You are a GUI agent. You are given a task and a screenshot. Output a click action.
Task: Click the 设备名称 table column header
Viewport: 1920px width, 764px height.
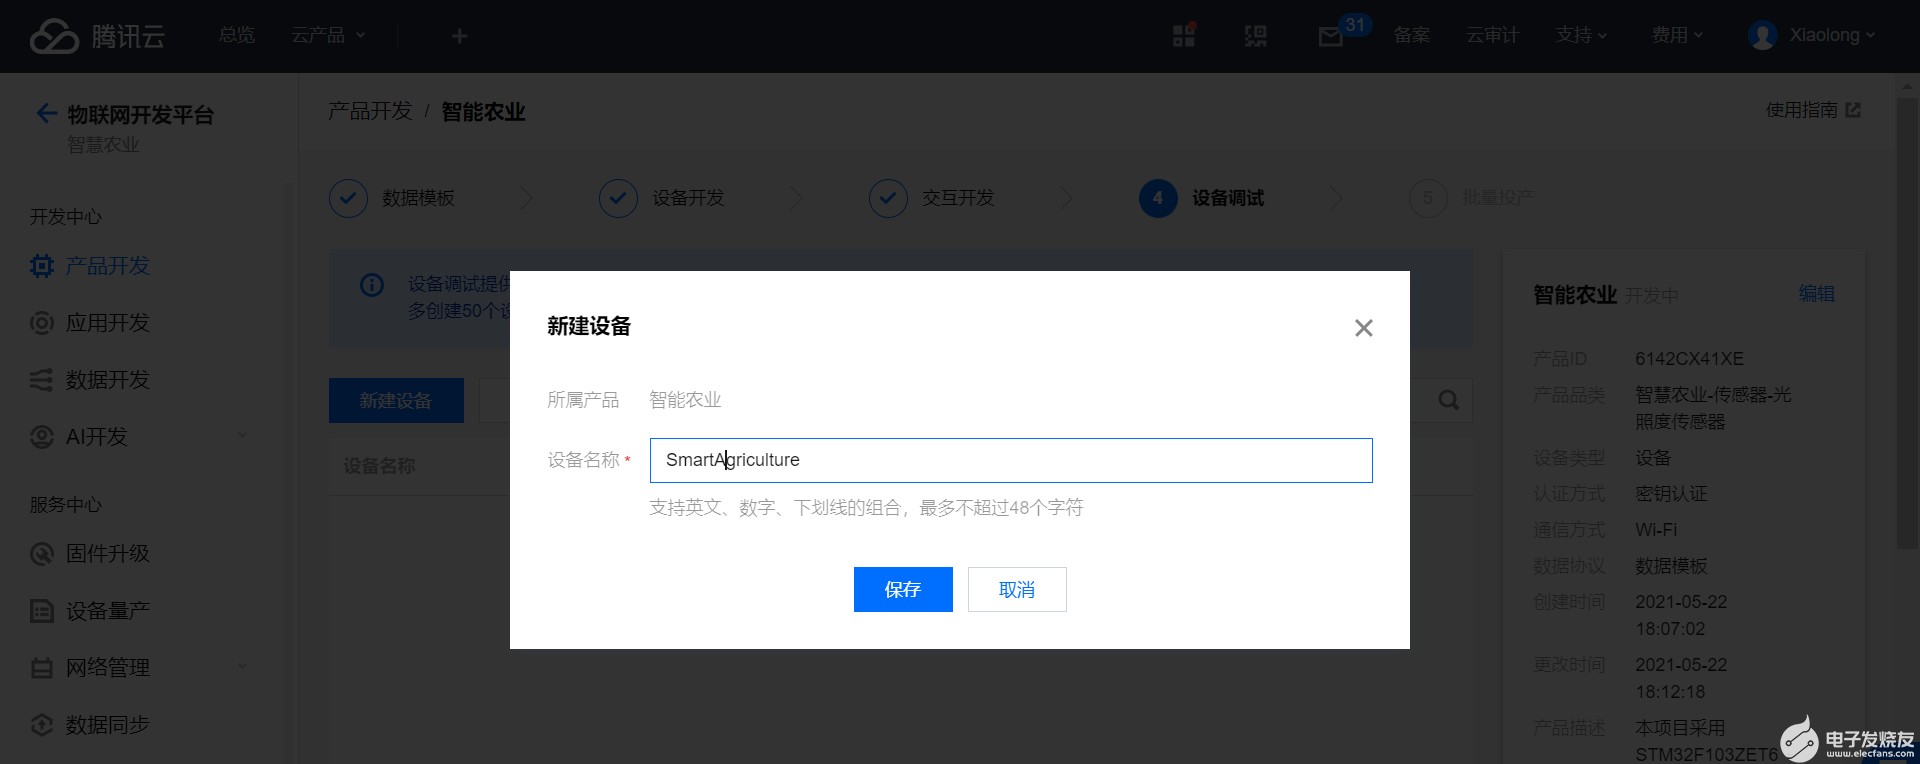coord(379,466)
